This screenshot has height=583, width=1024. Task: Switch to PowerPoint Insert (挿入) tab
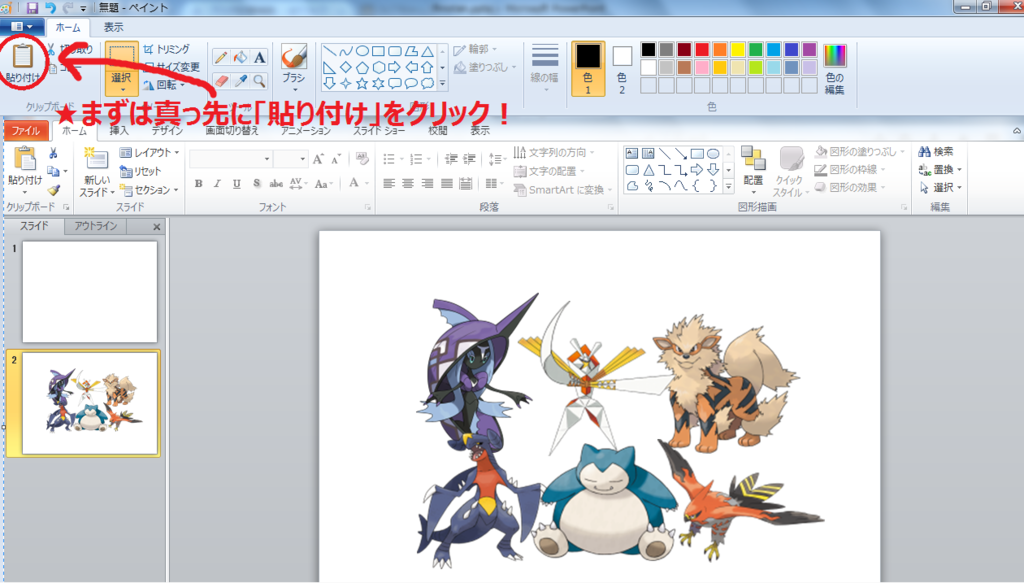click(x=119, y=131)
